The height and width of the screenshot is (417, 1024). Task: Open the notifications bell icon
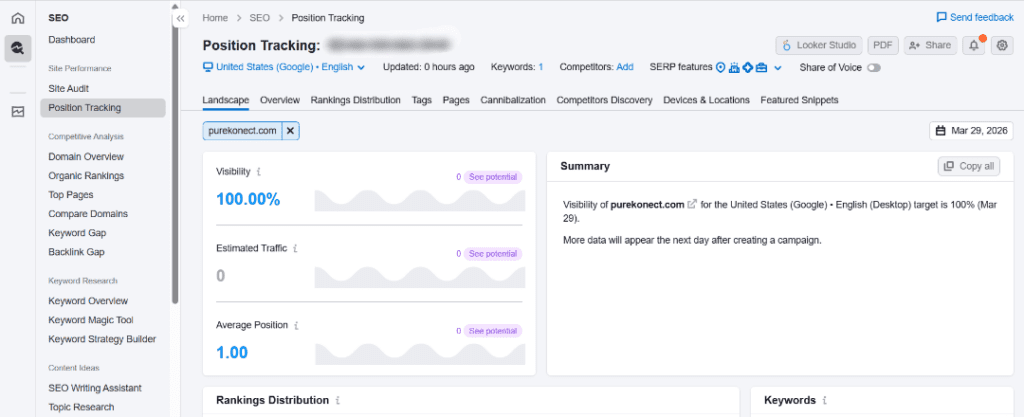(x=973, y=45)
